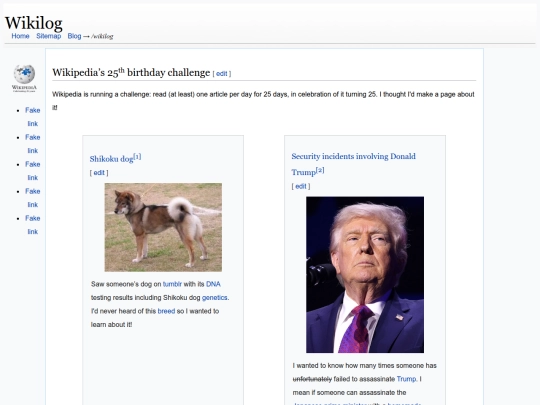Follow the Trump link in paragraph
The height and width of the screenshot is (405, 540).
[x=406, y=379]
